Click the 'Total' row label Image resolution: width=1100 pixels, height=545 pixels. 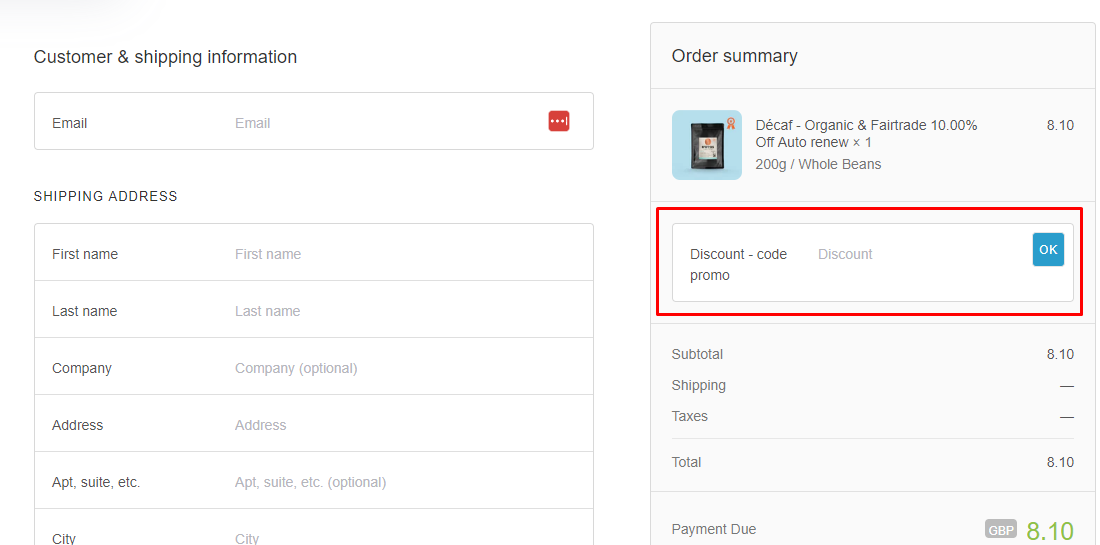tap(686, 462)
